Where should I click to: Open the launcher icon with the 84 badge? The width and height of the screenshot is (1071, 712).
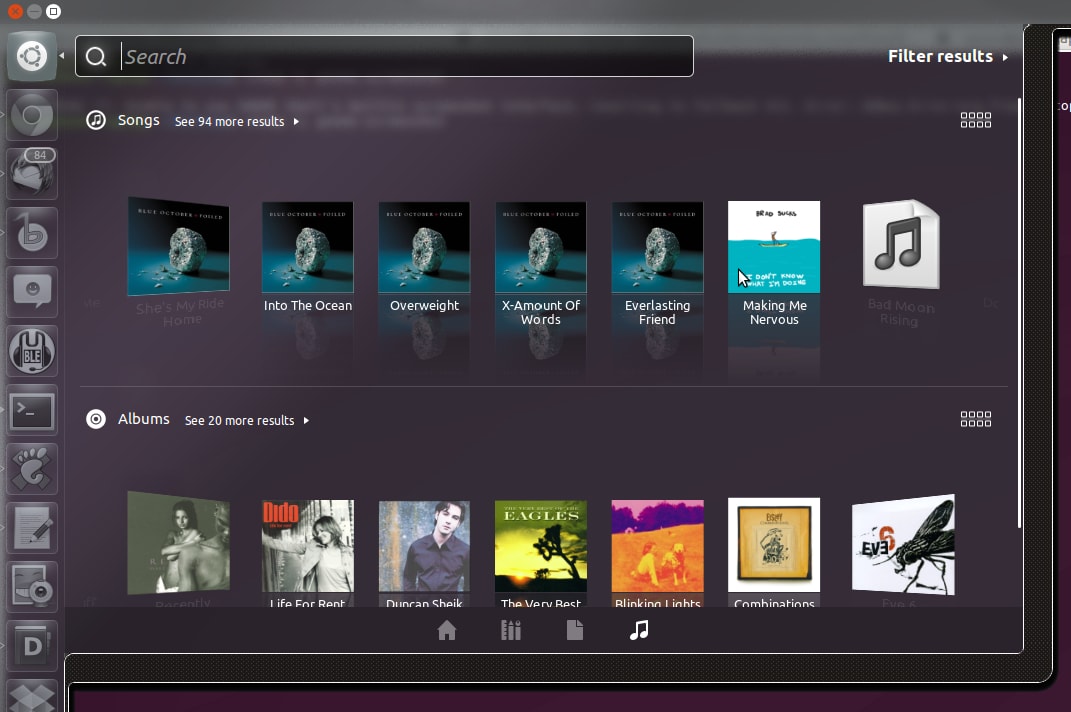tap(31, 174)
